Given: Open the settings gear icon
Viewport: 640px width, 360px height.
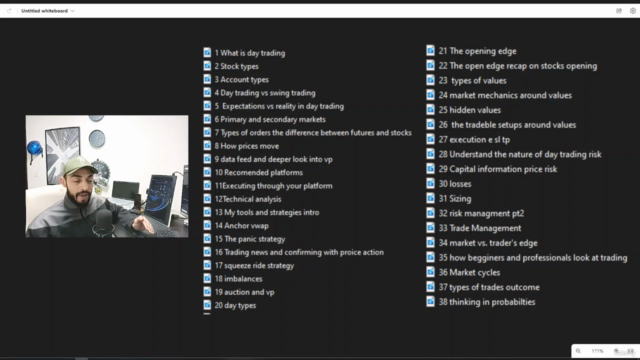Looking at the screenshot, I should 633,11.
